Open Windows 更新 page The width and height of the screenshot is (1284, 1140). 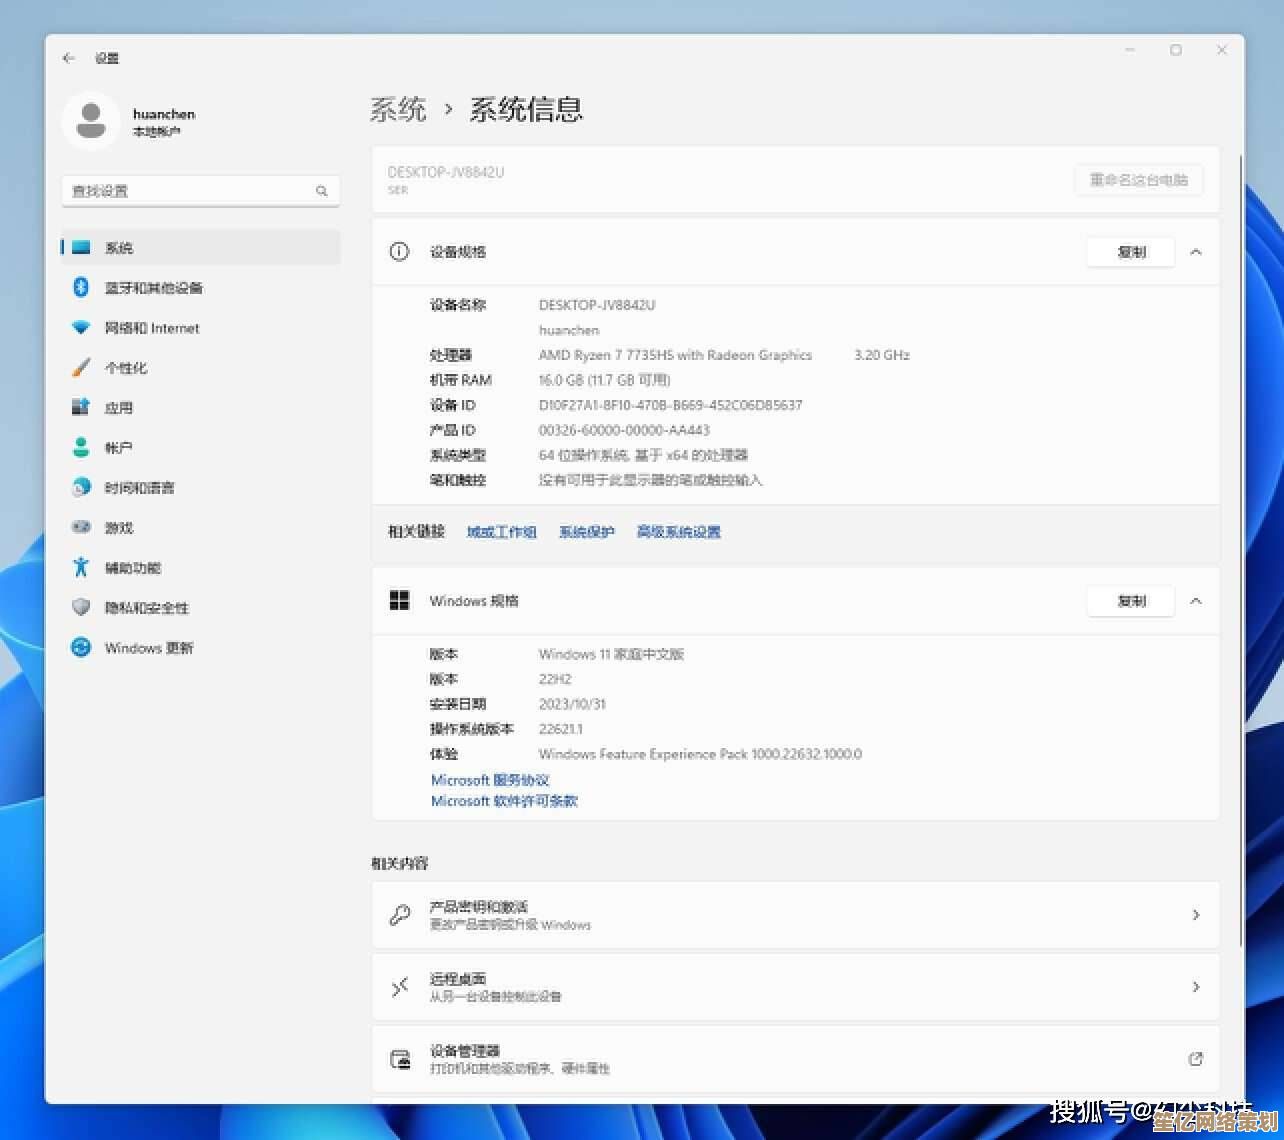(201, 647)
